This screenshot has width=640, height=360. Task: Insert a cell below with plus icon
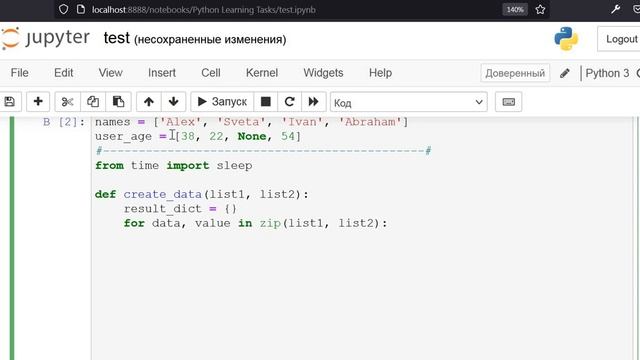(38, 102)
